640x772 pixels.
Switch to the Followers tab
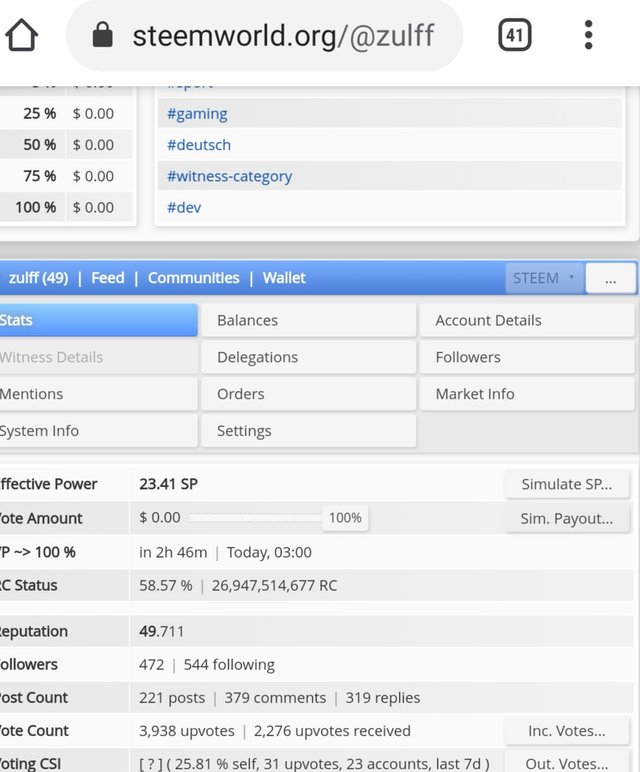(x=527, y=357)
